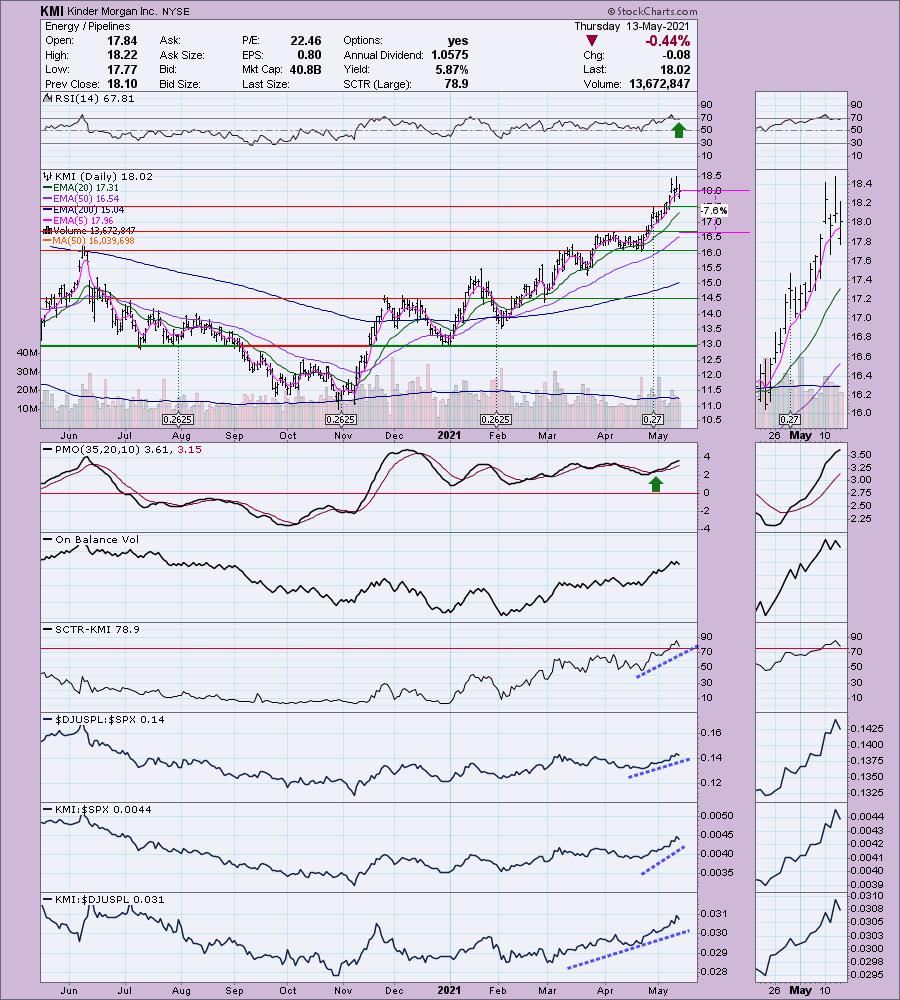Select the Annual Dividend value 1.0575

click(x=450, y=55)
